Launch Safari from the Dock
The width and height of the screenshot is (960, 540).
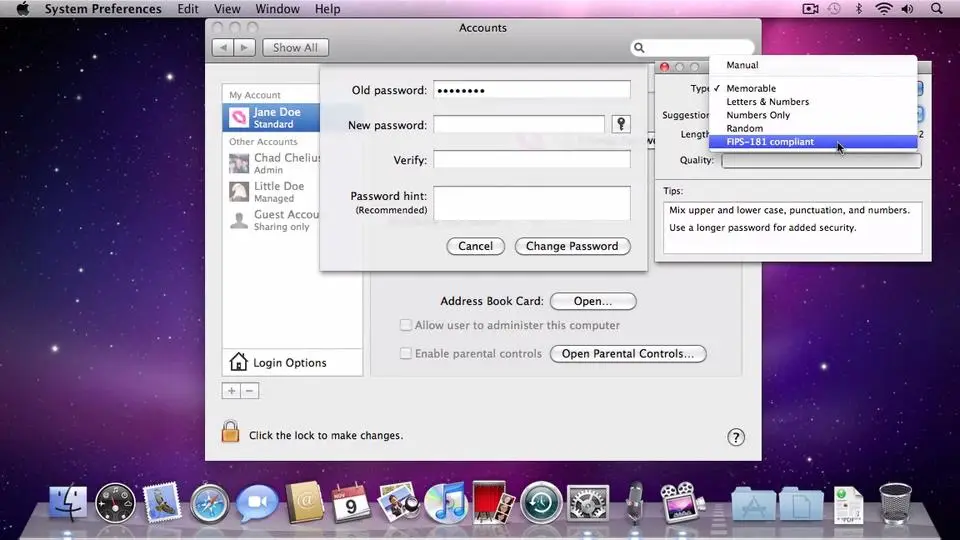pos(209,503)
